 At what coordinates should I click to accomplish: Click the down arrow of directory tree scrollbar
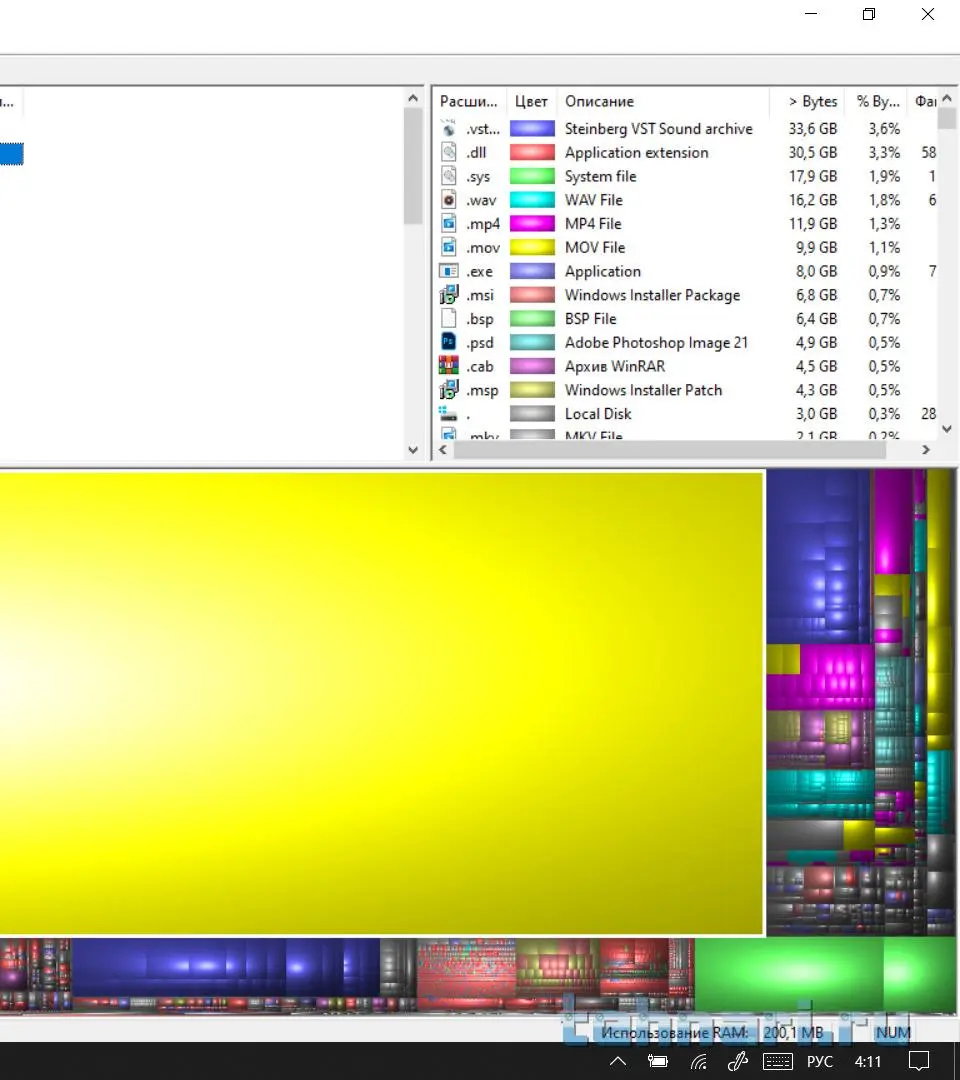(413, 450)
